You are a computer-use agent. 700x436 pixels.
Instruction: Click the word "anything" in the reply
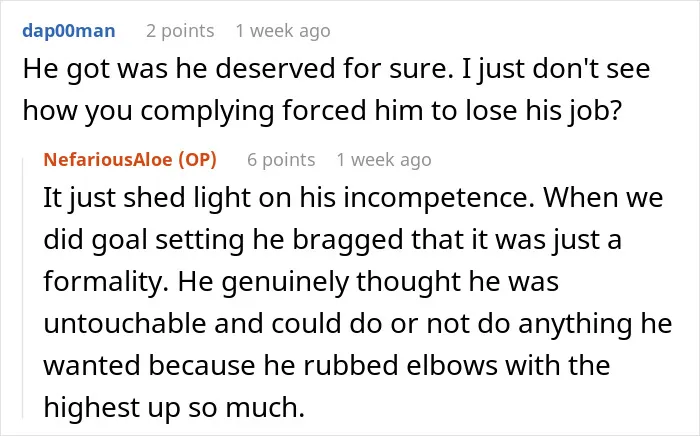pyautogui.click(x=575, y=324)
